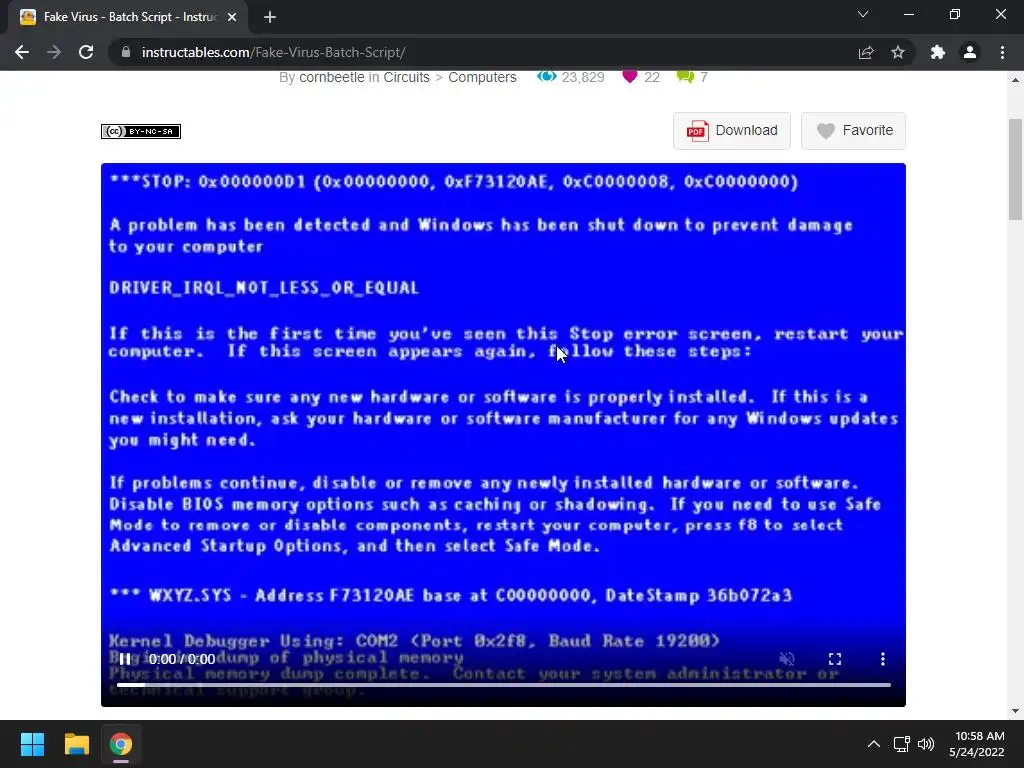Bookmark this page with the star icon
The image size is (1024, 768).
tap(898, 52)
